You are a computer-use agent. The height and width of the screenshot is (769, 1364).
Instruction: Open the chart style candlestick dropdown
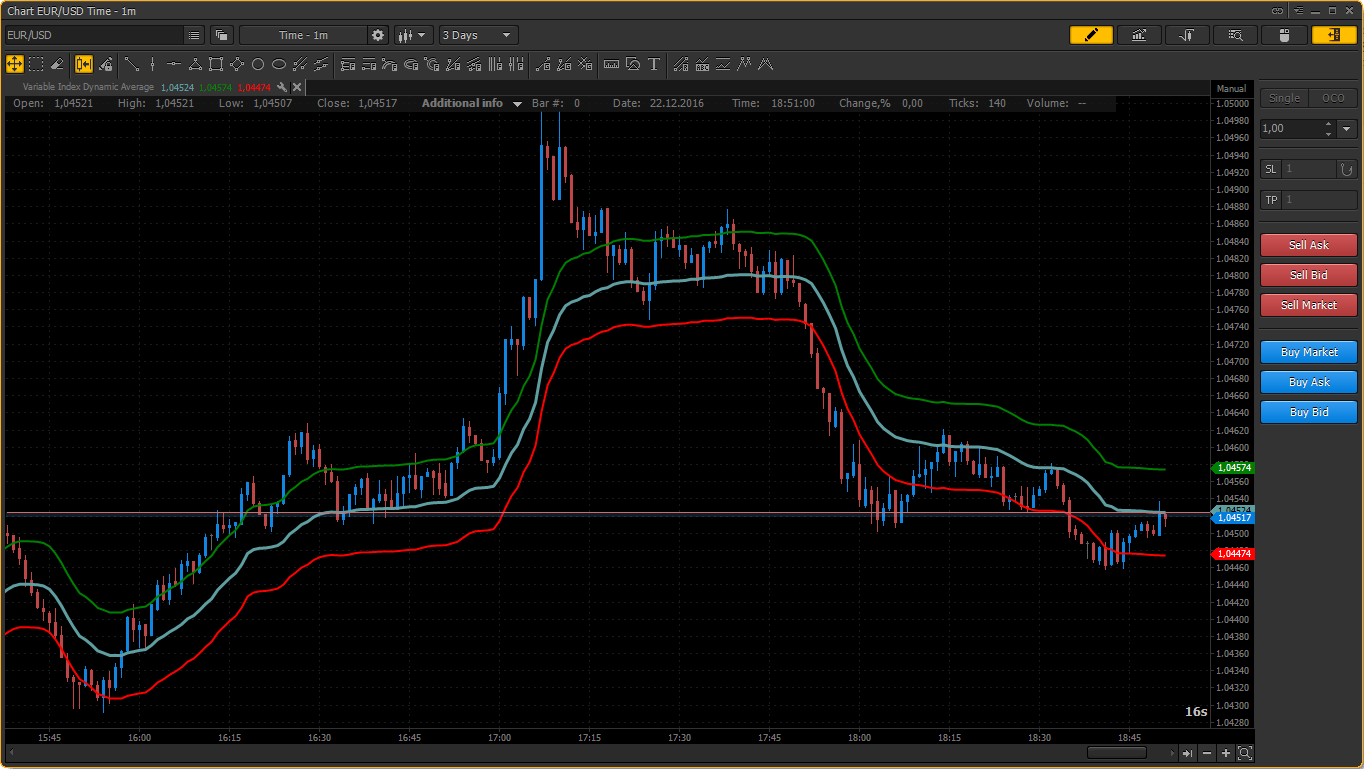pos(414,35)
